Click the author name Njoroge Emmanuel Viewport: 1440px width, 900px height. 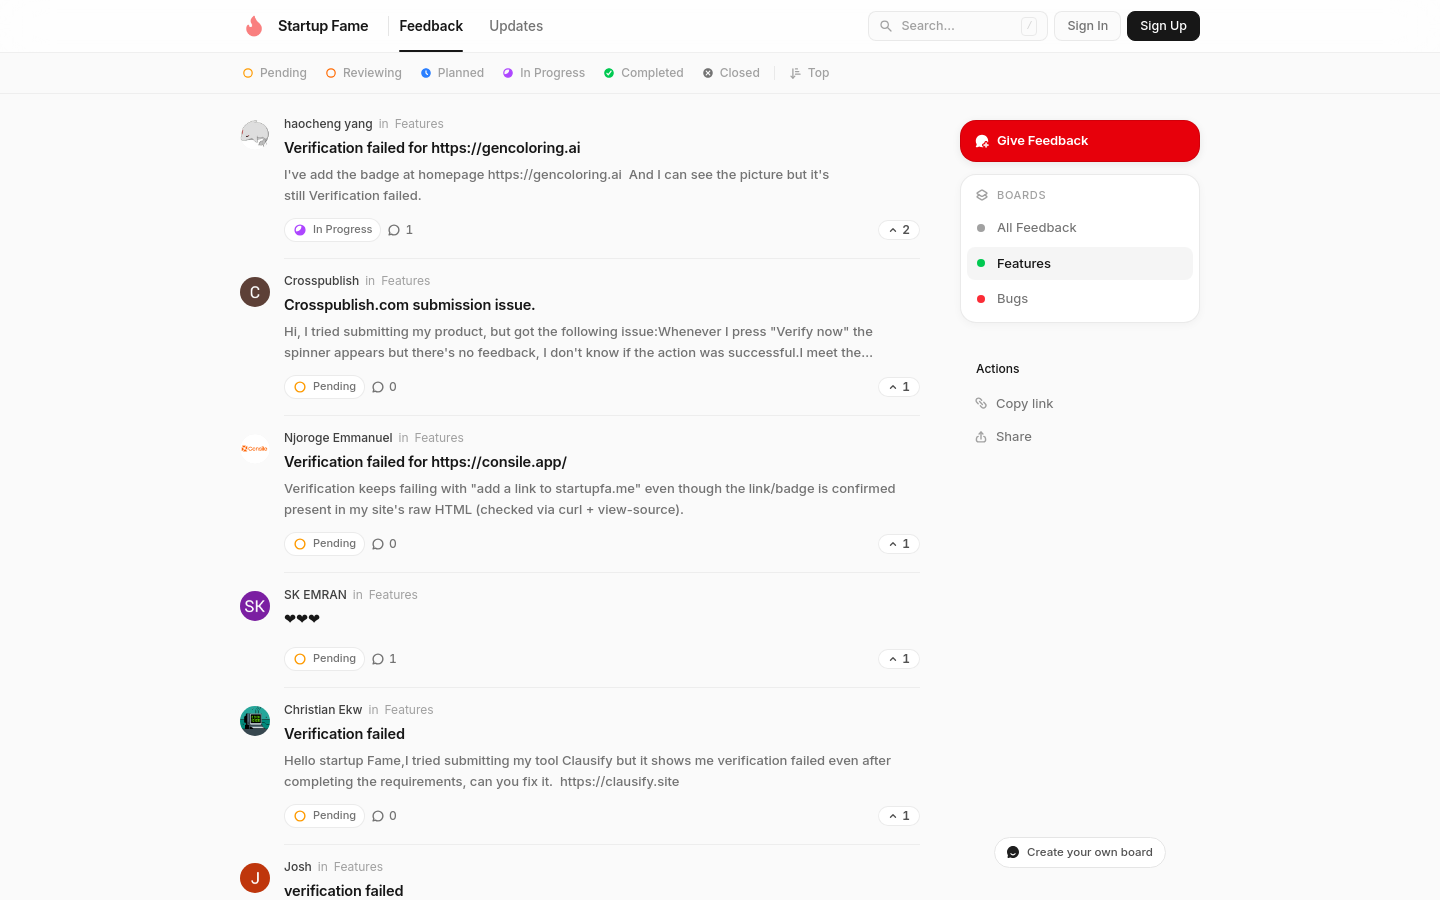338,438
